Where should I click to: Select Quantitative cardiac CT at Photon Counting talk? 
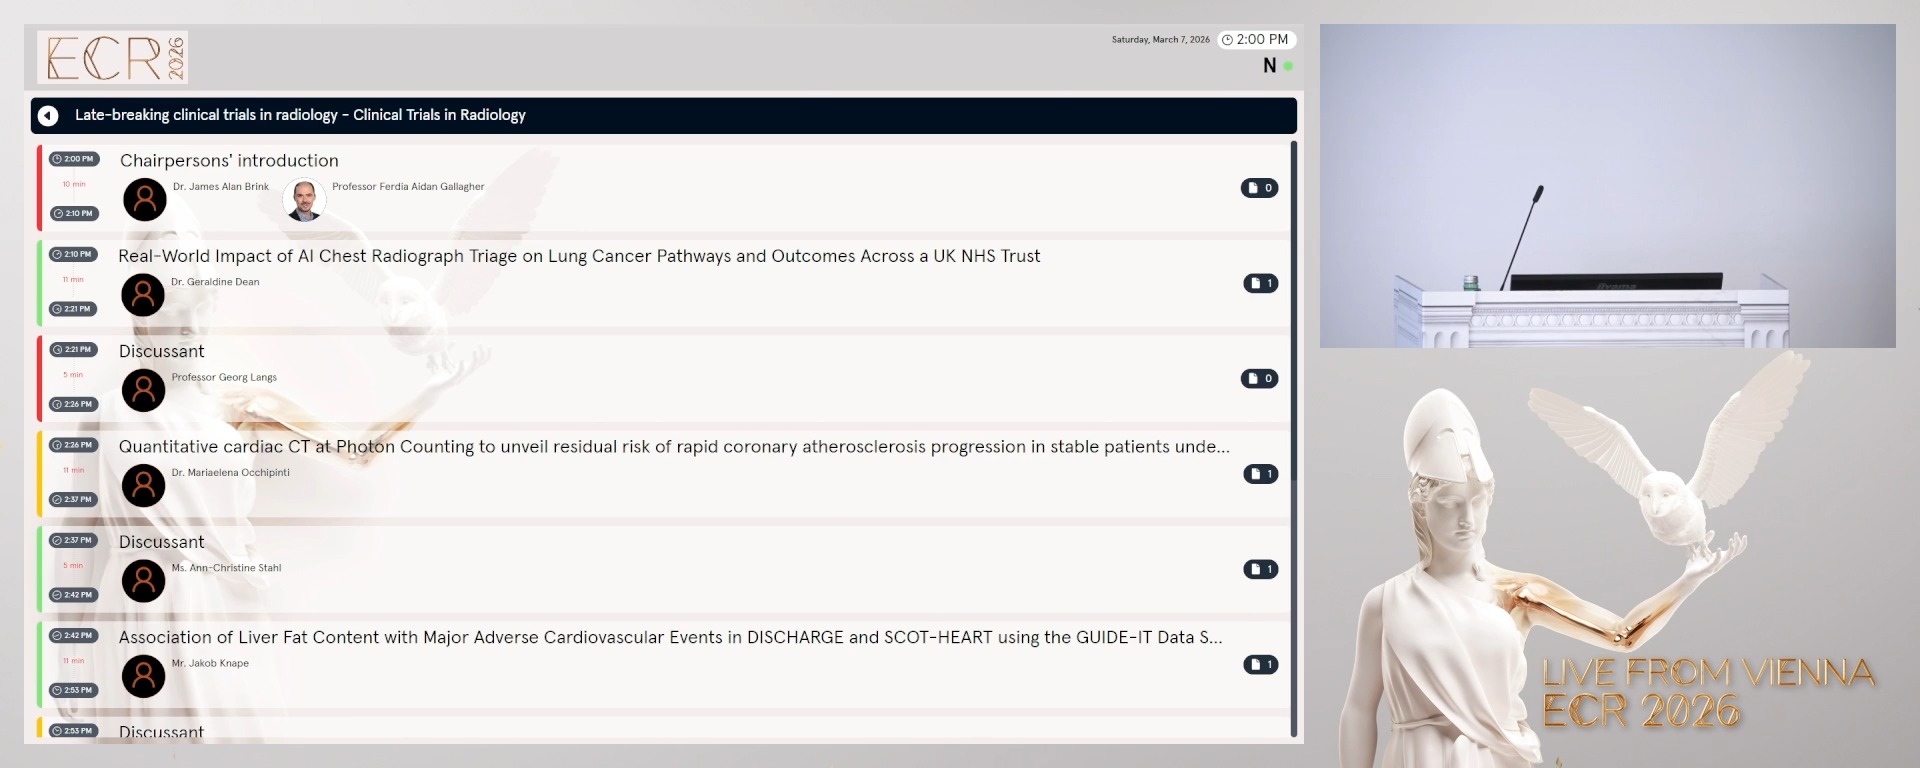(673, 447)
